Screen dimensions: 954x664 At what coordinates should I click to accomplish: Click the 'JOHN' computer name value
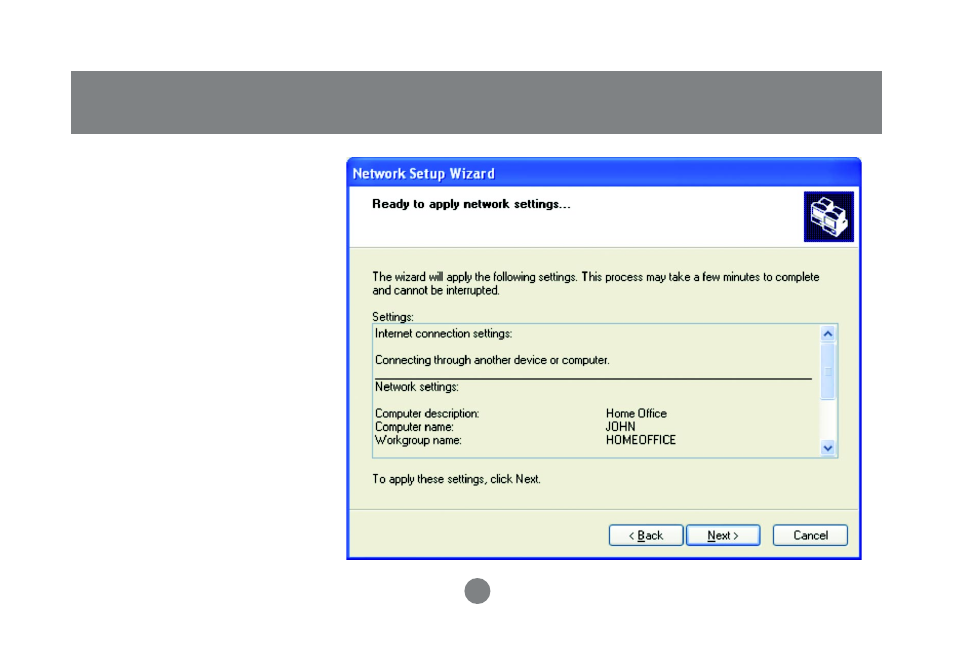pos(621,427)
